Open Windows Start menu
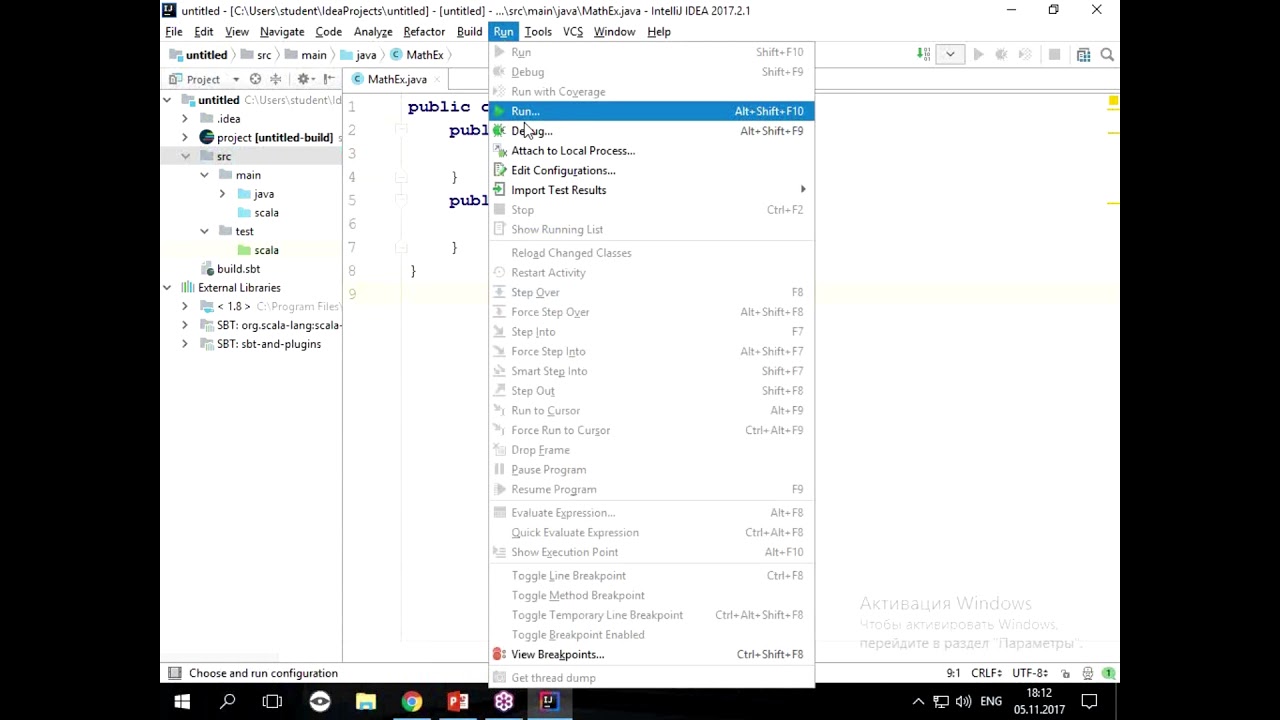 pyautogui.click(x=182, y=701)
